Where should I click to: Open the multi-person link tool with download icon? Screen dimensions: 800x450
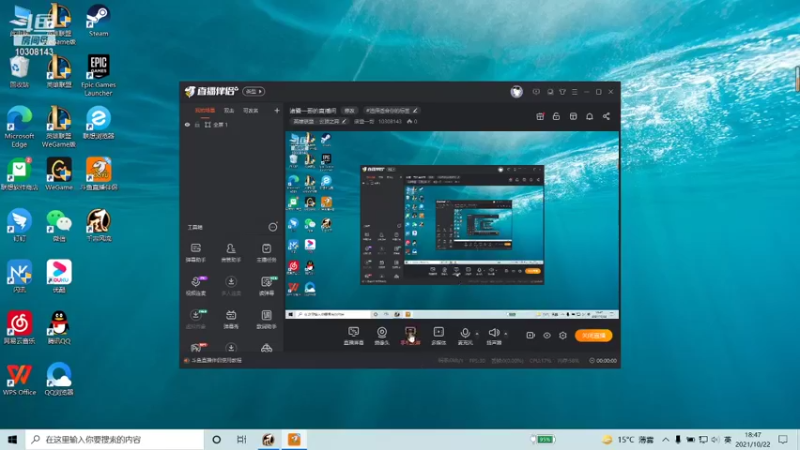[231, 286]
